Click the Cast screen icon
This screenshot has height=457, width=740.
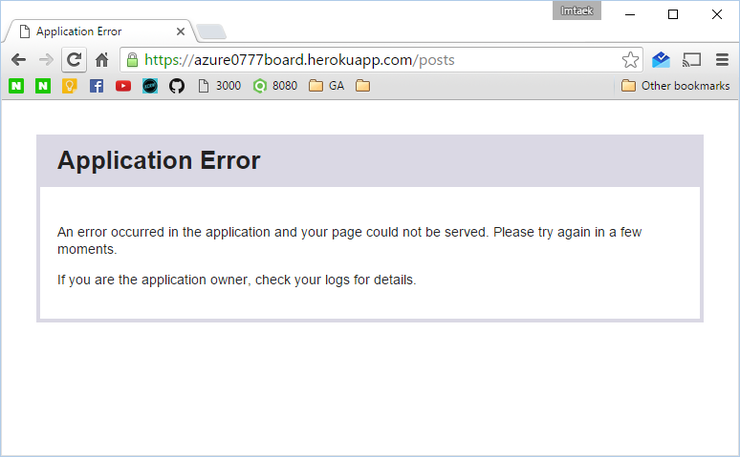(691, 60)
